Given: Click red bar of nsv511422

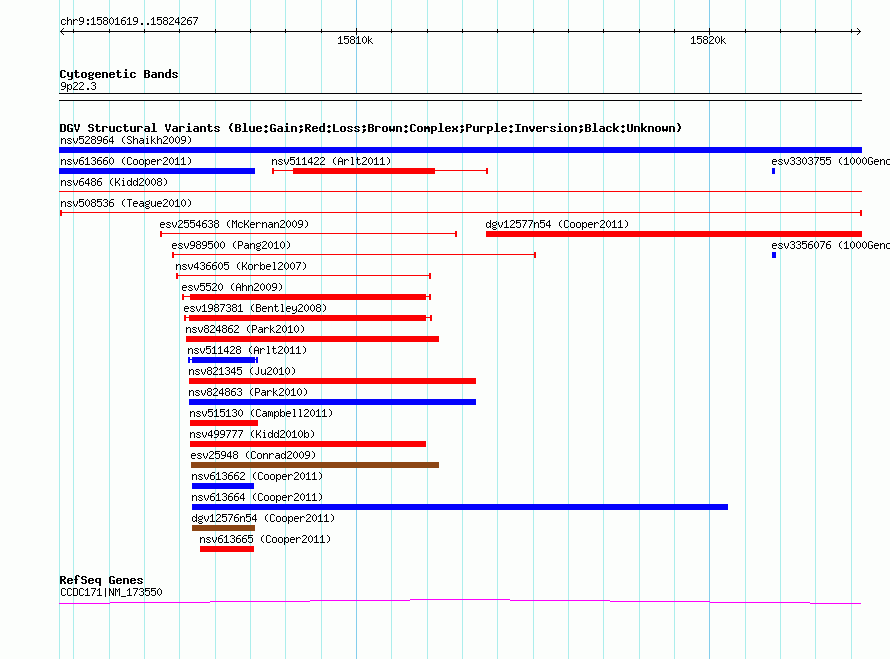Looking at the screenshot, I should [364, 171].
